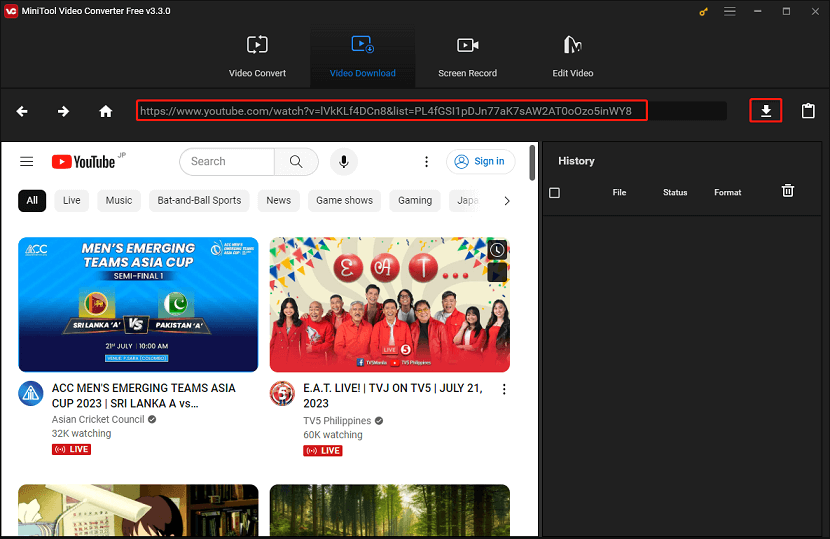Open the TV5 Philippines channel avatar

282,393
